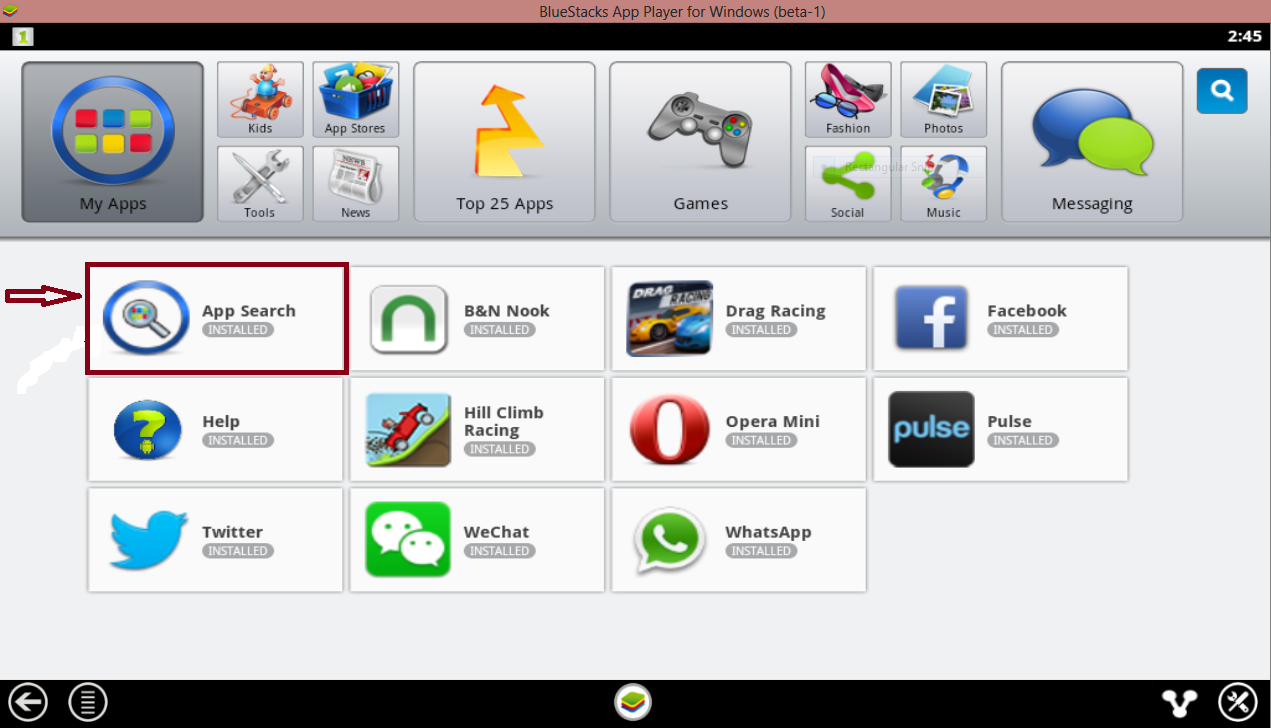Launch the Facebook app
Viewport: 1271px width, 728px height.
pyautogui.click(x=1000, y=319)
